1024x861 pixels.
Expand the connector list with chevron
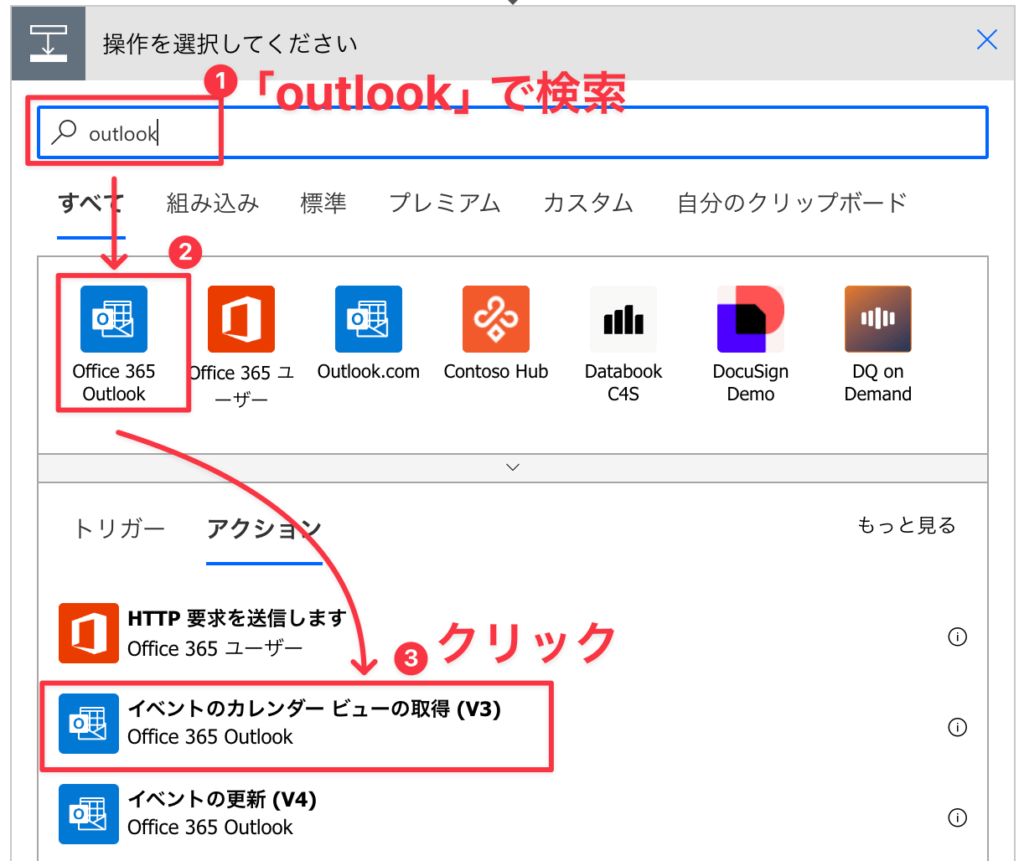point(513,468)
